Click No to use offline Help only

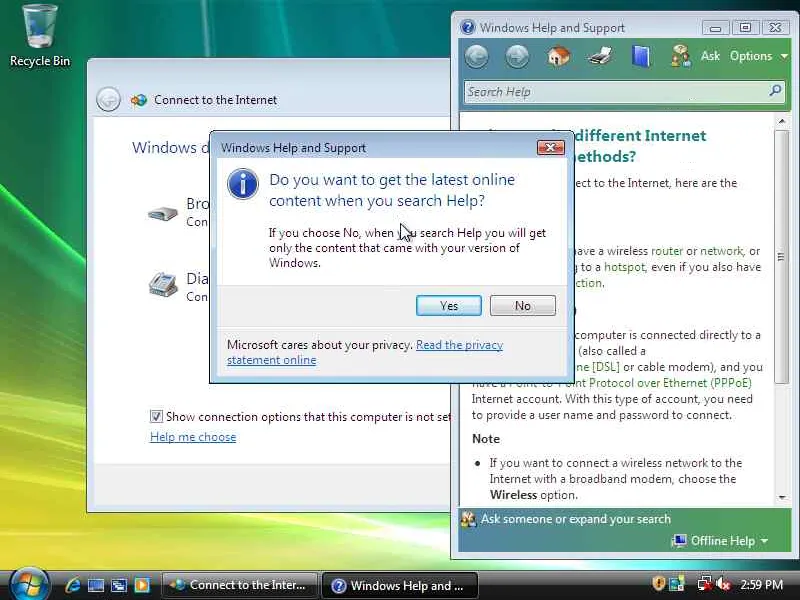(x=522, y=306)
